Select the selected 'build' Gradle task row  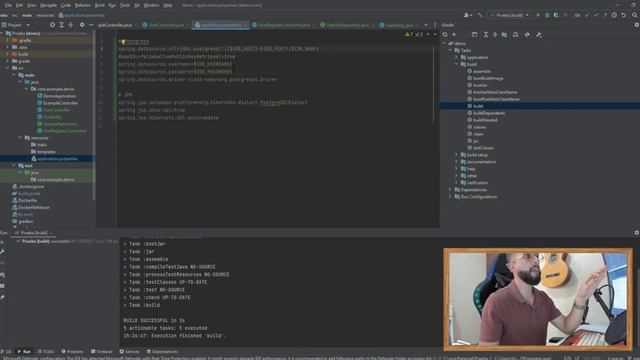pos(540,106)
